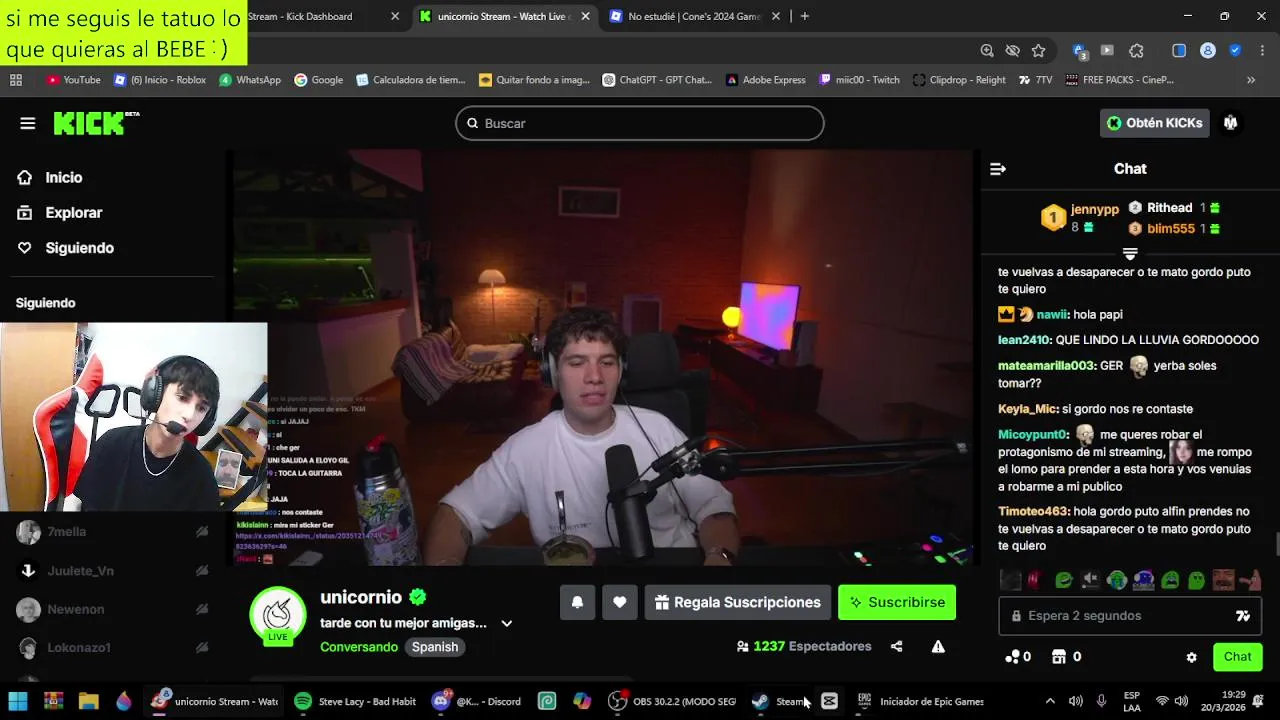
Task: Show hidden system tray icons
Action: click(x=1050, y=701)
